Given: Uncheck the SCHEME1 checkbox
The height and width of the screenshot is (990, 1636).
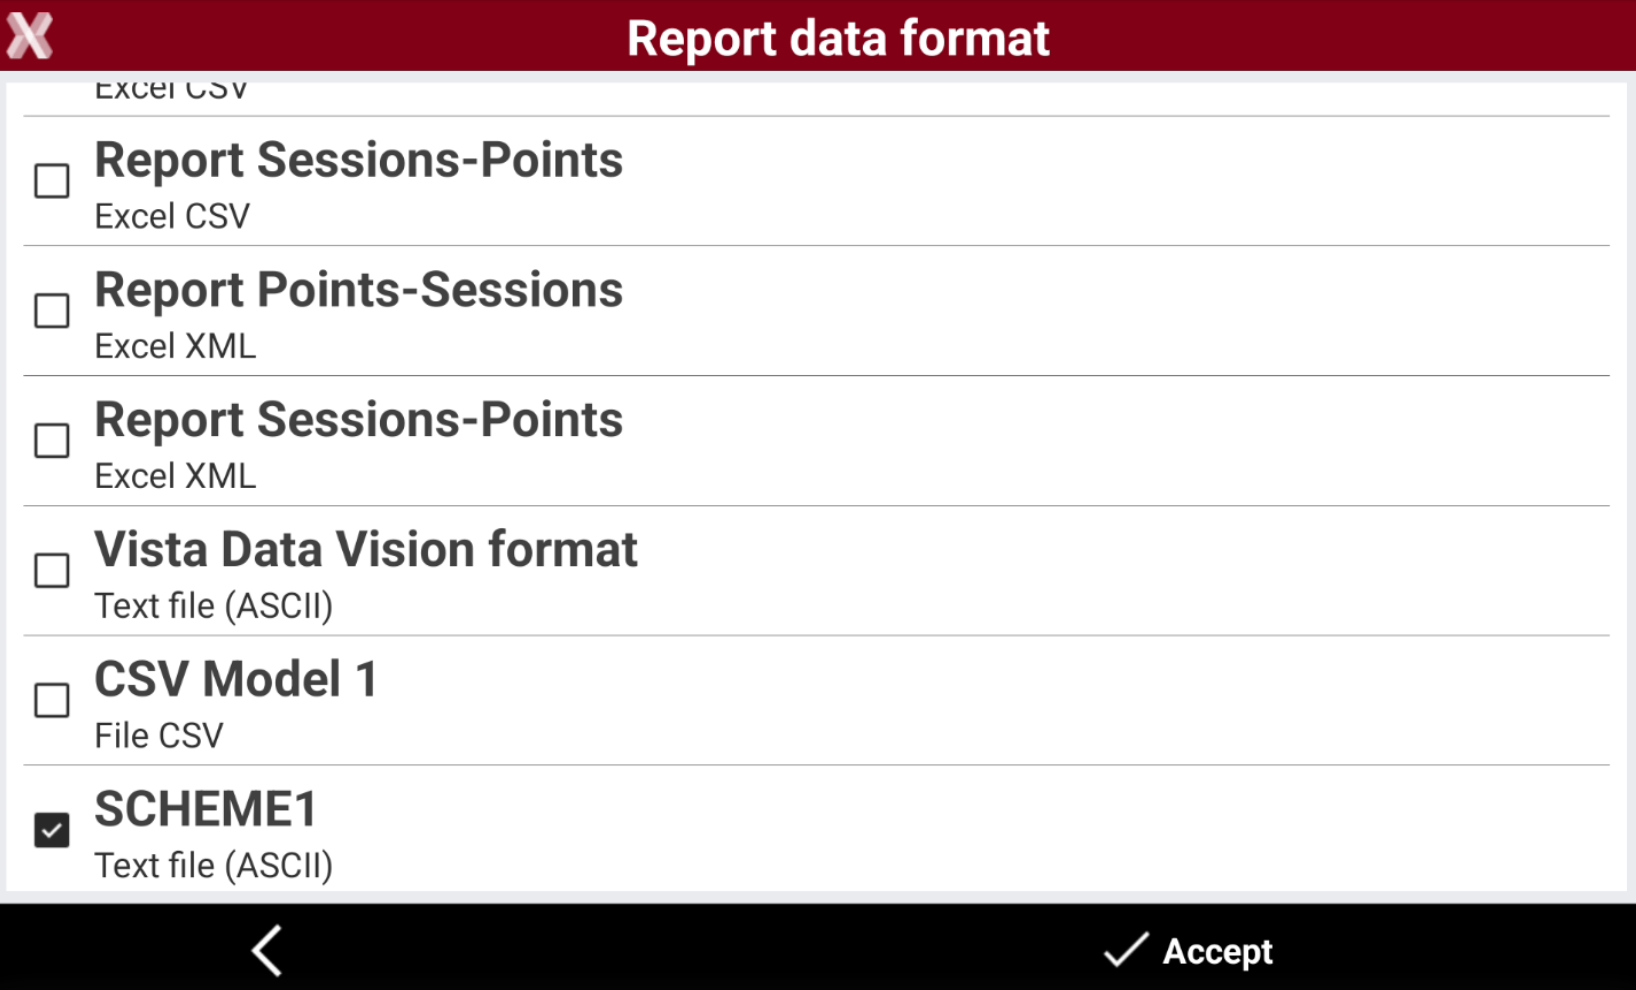Looking at the screenshot, I should click(52, 830).
